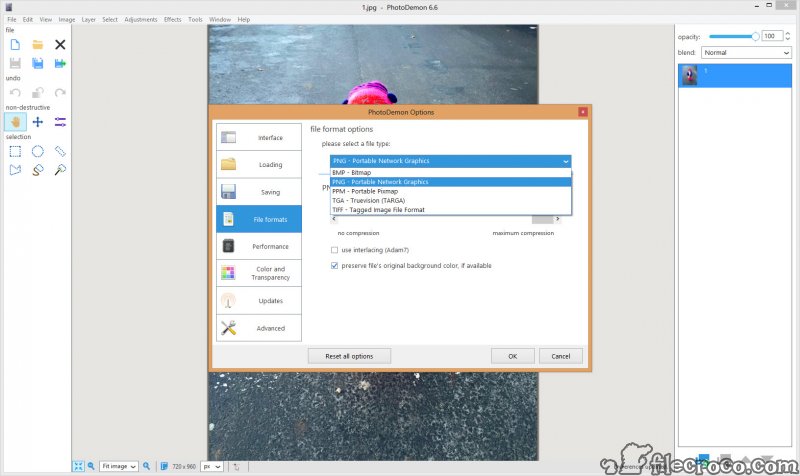
Task: Choose TIFF - Tagged Image File Format
Action: [x=451, y=210]
